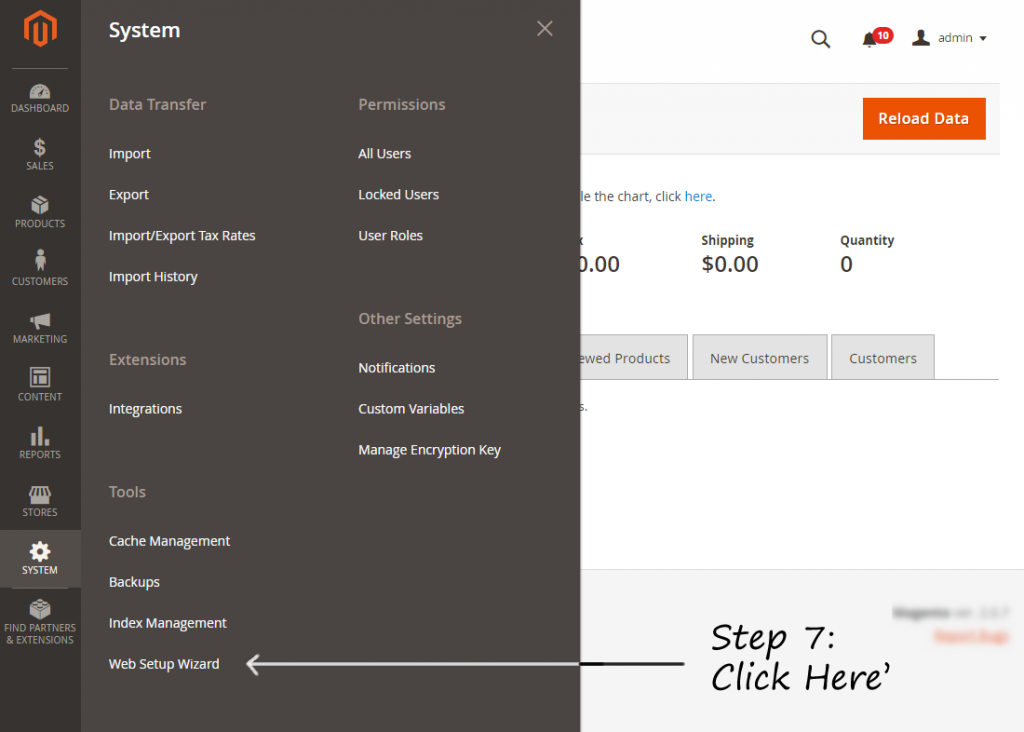The height and width of the screenshot is (732, 1024).
Task: Follow the 'here' chart link
Action: pyautogui.click(x=698, y=197)
